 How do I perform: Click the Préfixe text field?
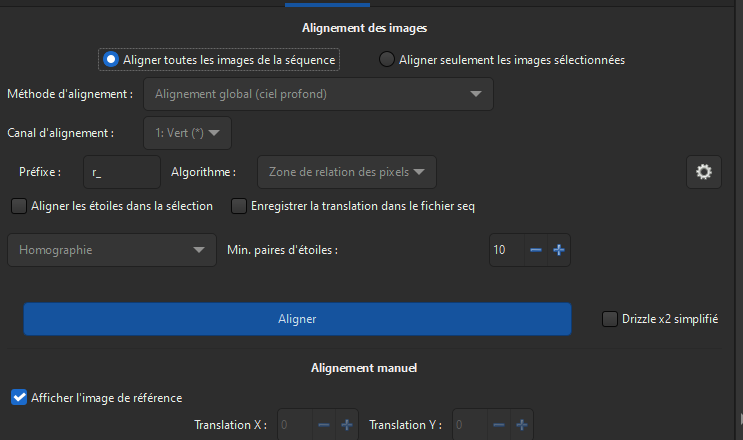click(x=122, y=172)
